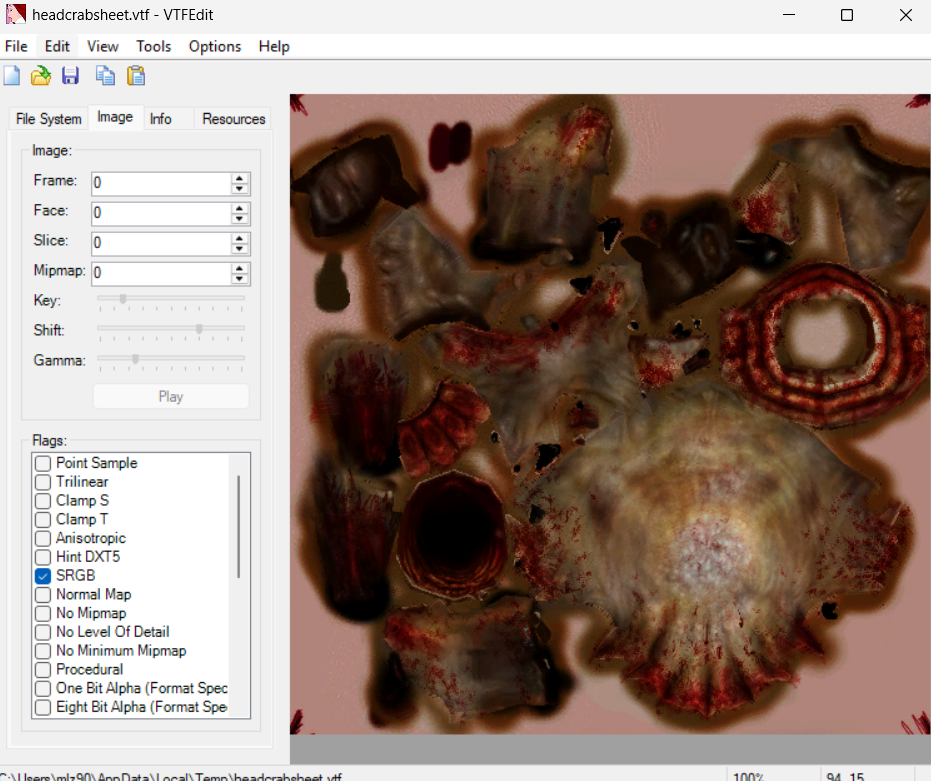Click the 100% zoom status bar entry
Image resolution: width=931 pixels, height=781 pixels.
[x=748, y=776]
